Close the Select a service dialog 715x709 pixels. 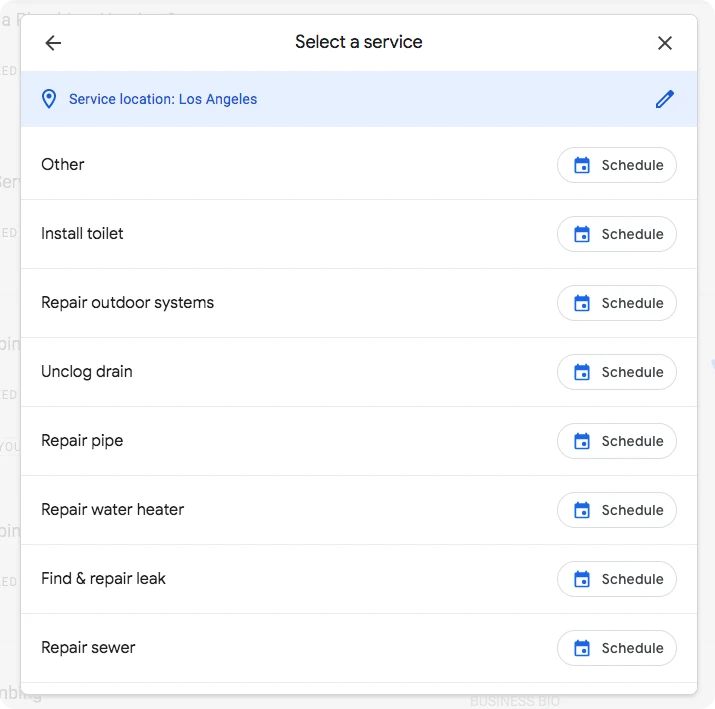664,43
